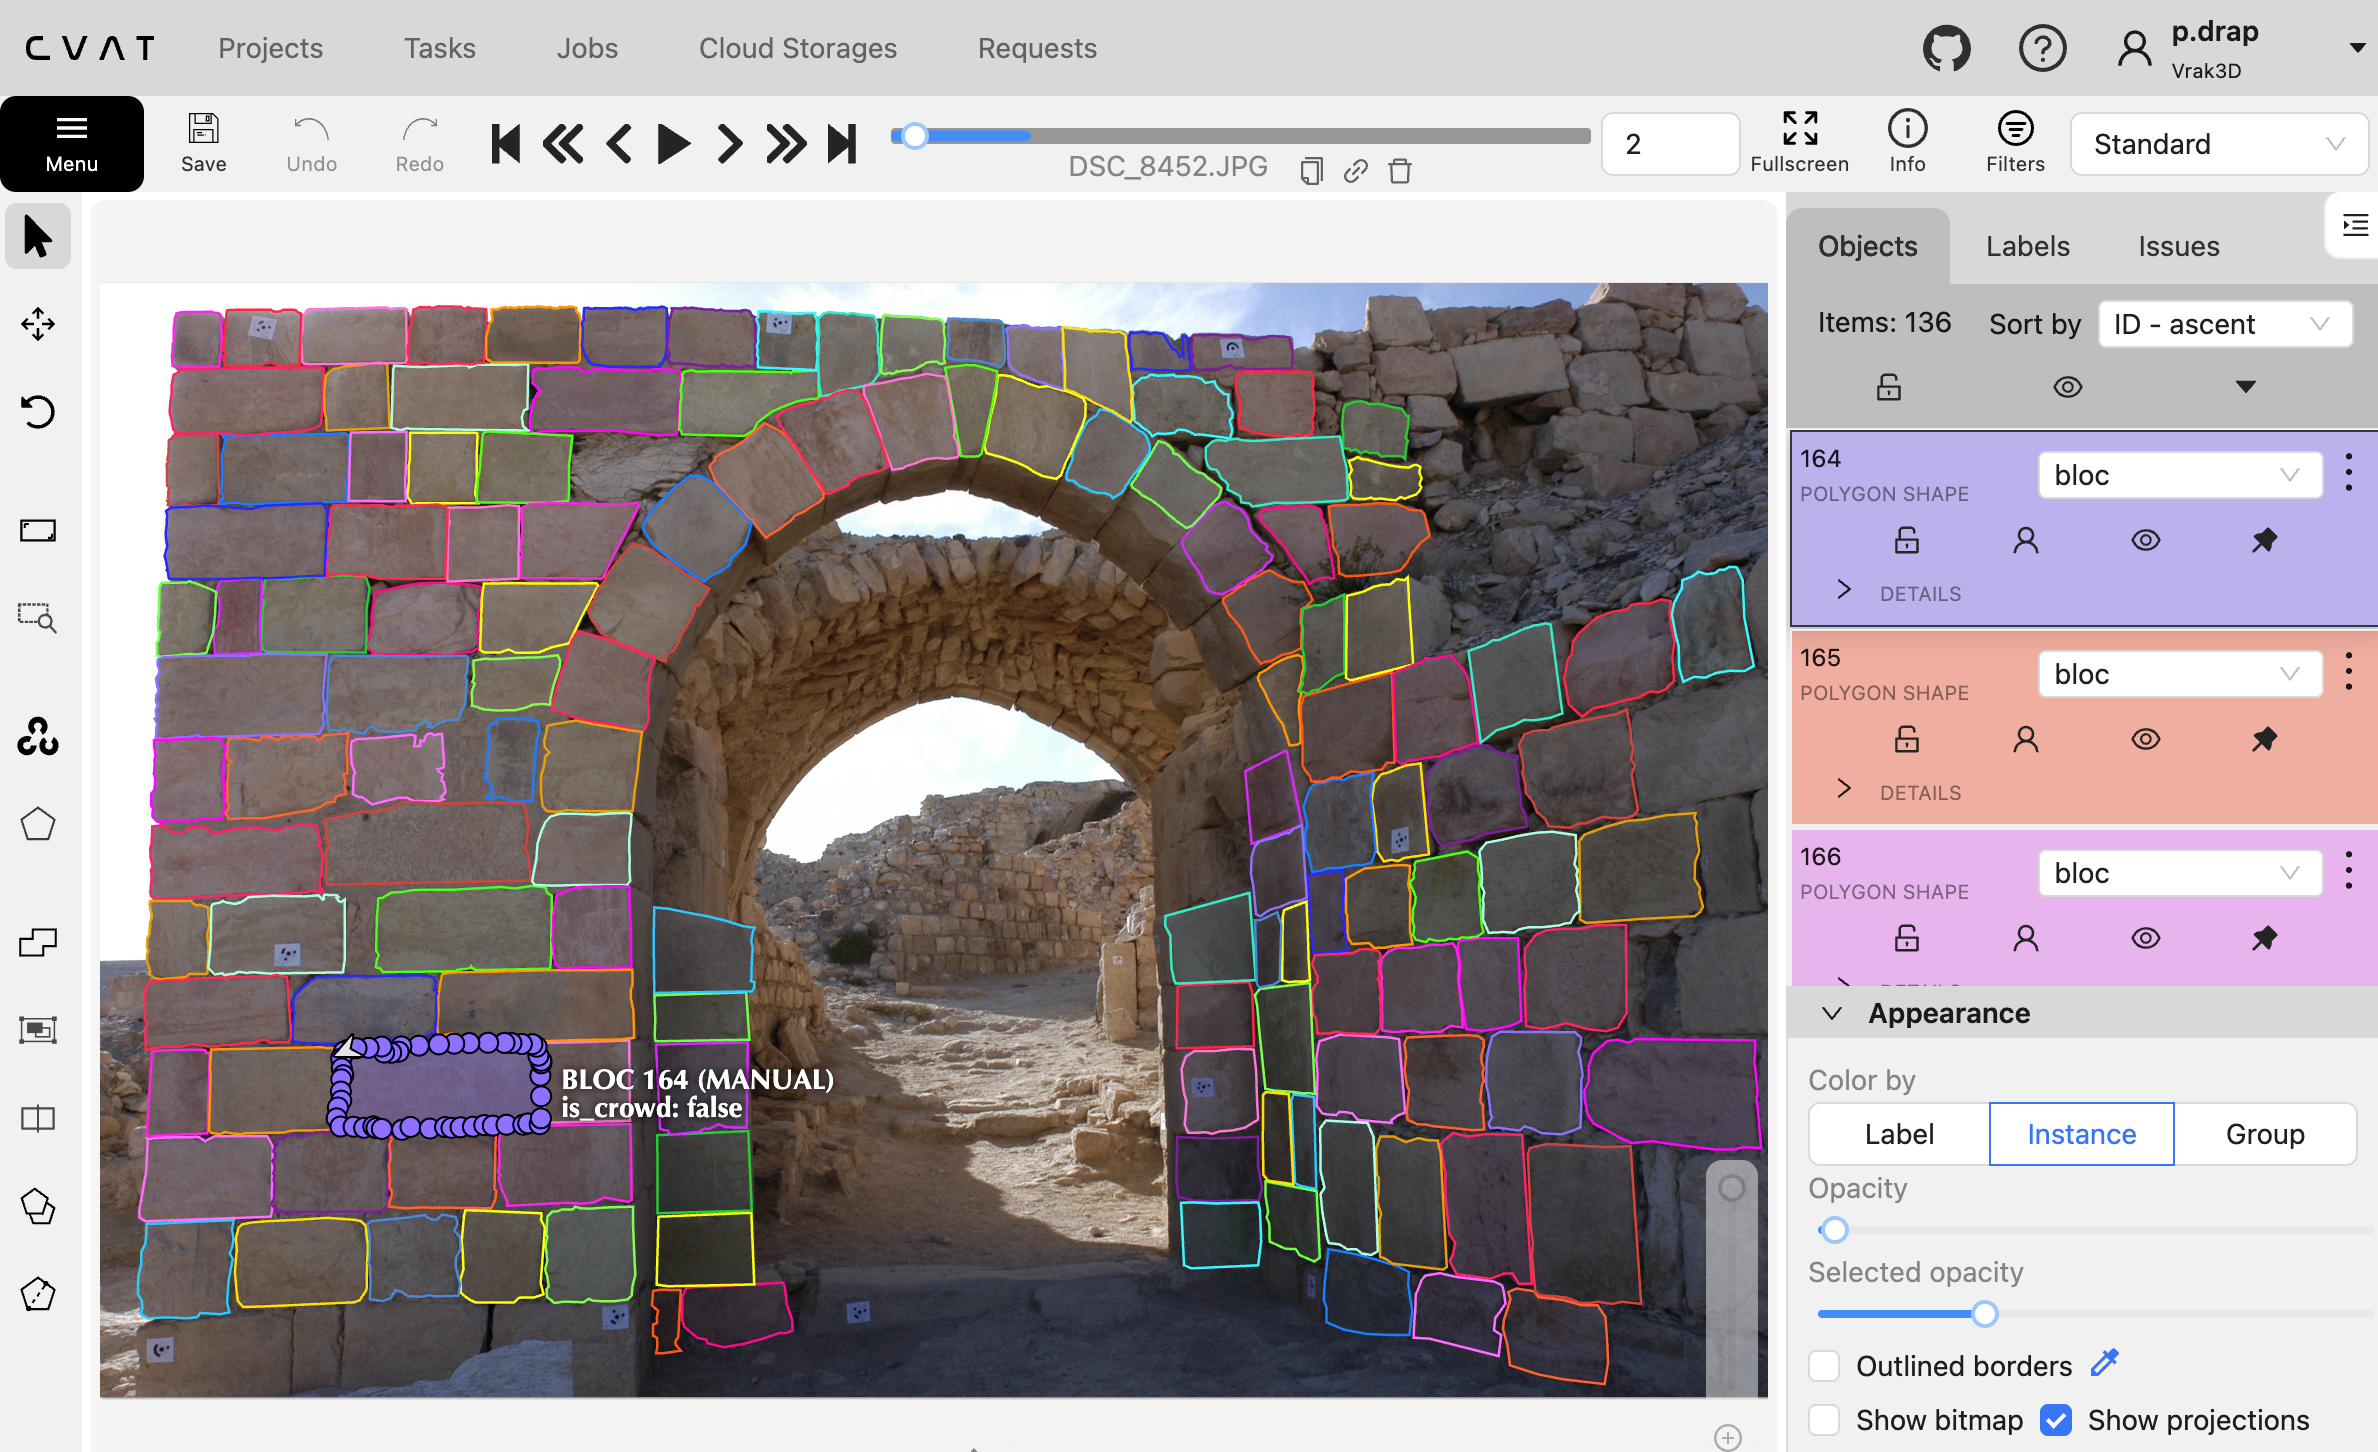Open the bloc label dropdown of object 166
The image size is (2378, 1452).
2179,872
